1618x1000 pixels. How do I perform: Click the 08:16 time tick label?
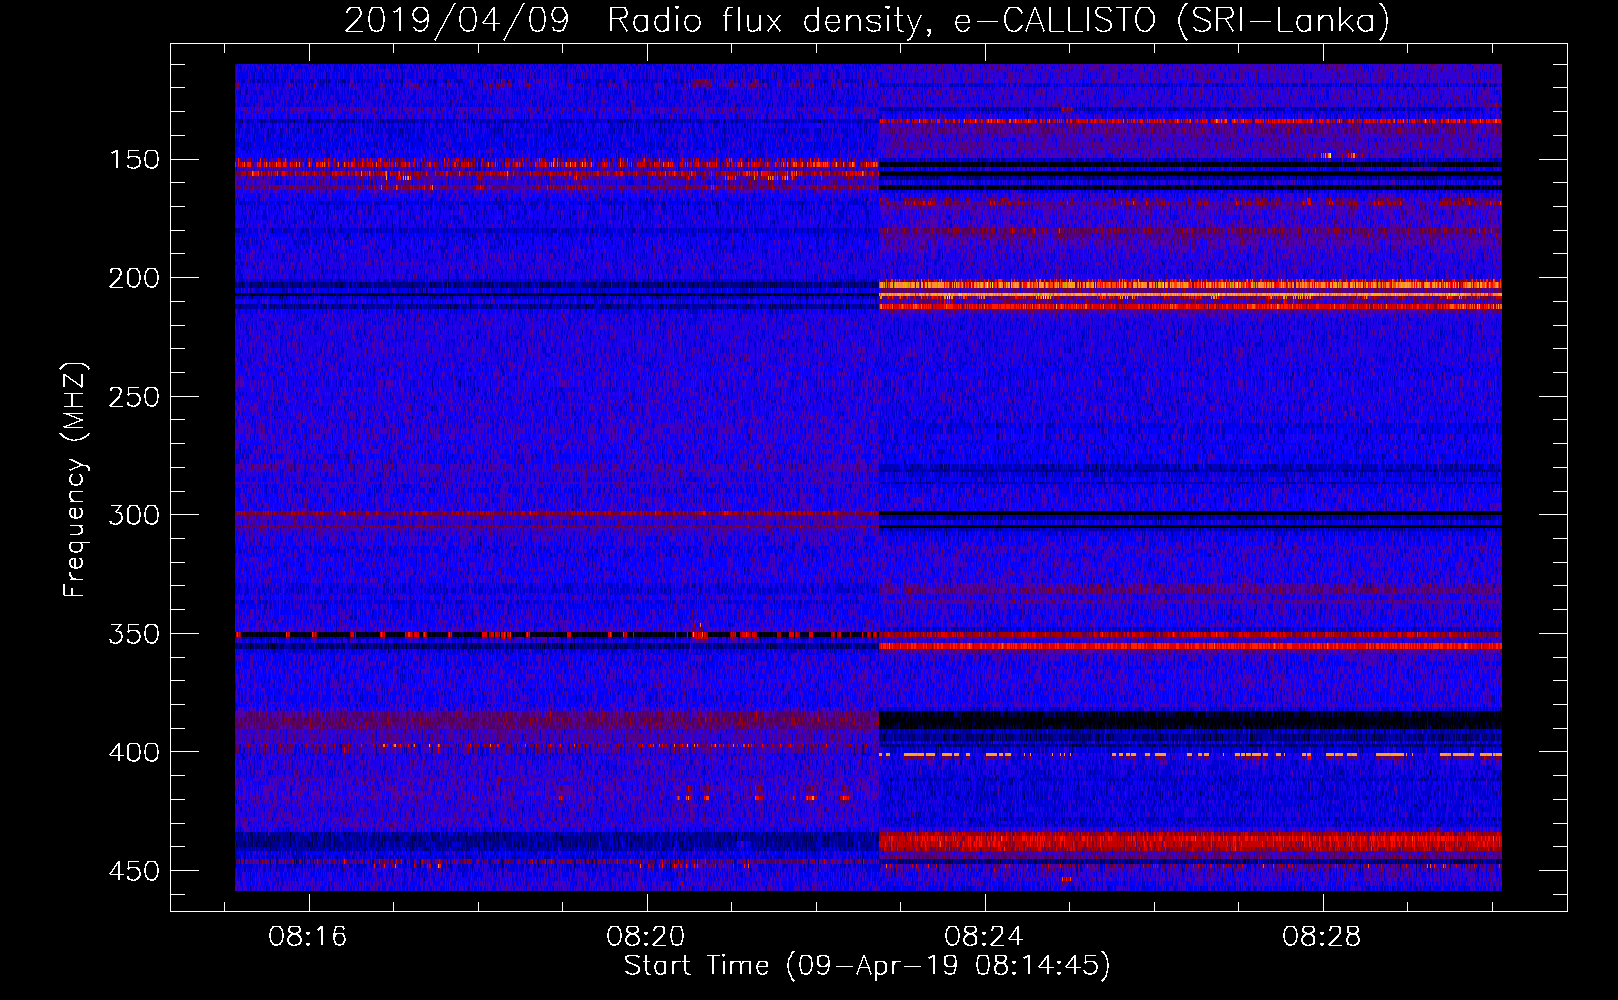(x=308, y=937)
